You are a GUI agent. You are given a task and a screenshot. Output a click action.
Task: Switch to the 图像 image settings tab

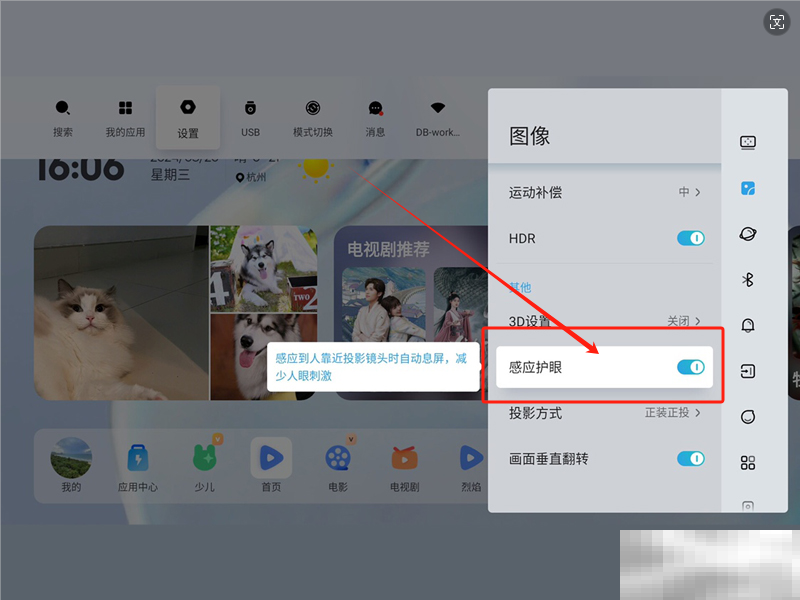(x=747, y=188)
